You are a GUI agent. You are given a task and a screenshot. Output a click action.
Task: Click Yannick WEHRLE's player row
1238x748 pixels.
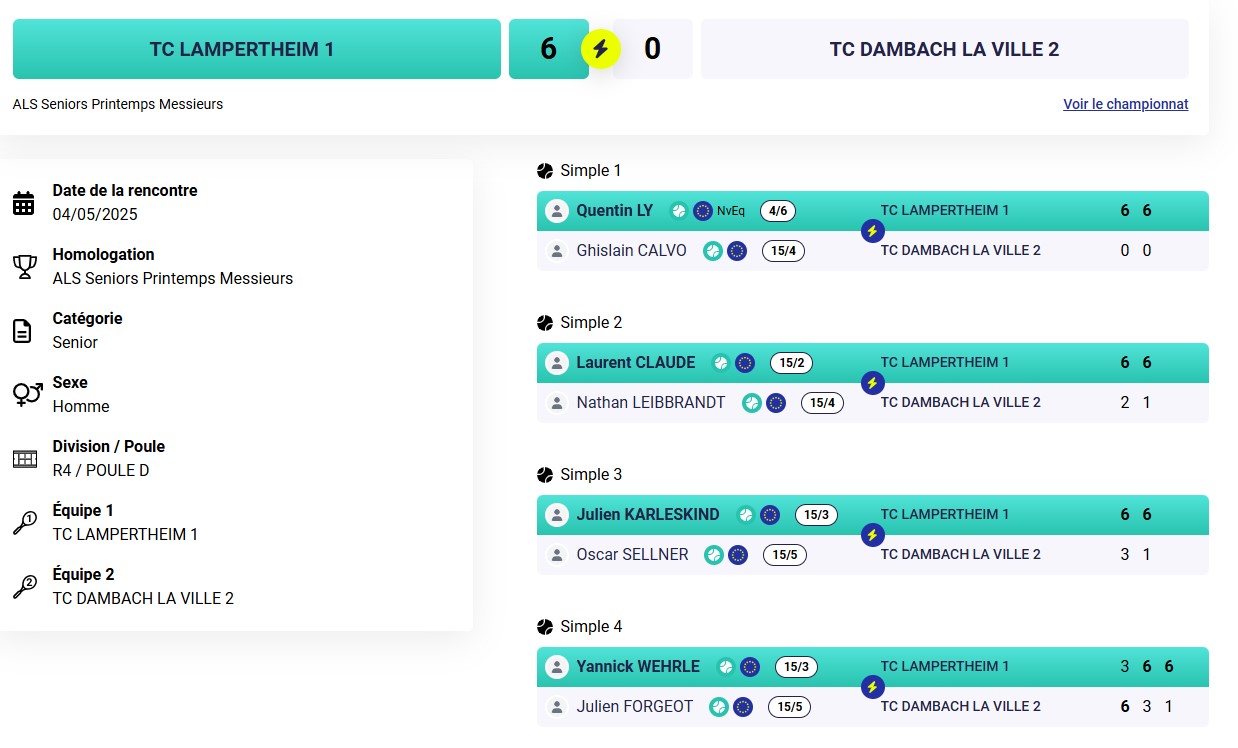click(873, 667)
